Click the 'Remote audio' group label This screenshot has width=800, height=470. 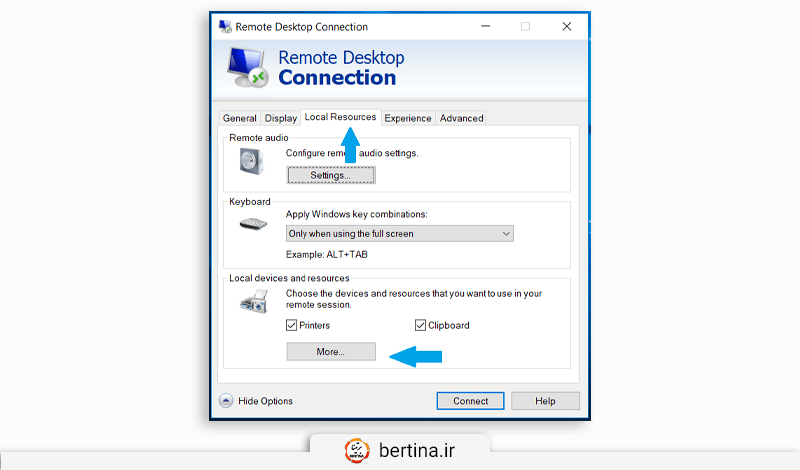click(x=259, y=138)
